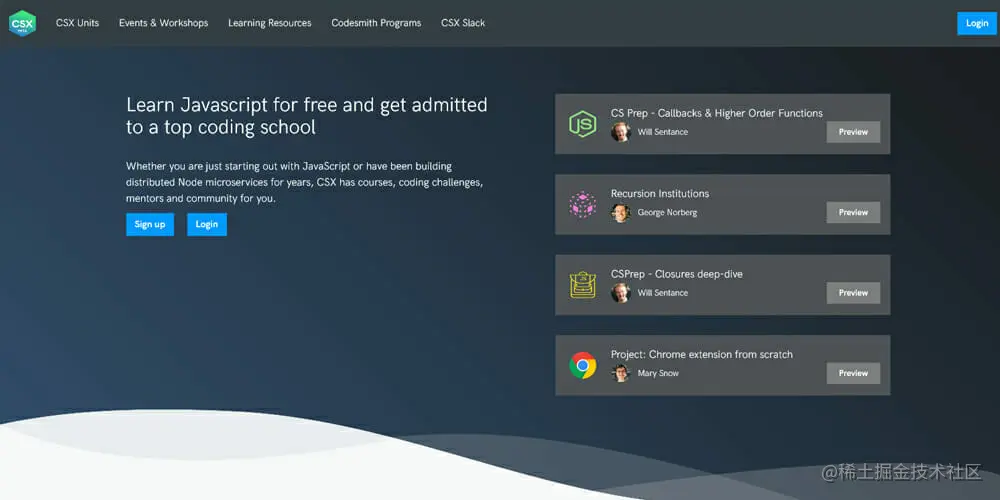The width and height of the screenshot is (1000, 500).
Task: Click the CSX hexagon logo
Action: (22, 23)
